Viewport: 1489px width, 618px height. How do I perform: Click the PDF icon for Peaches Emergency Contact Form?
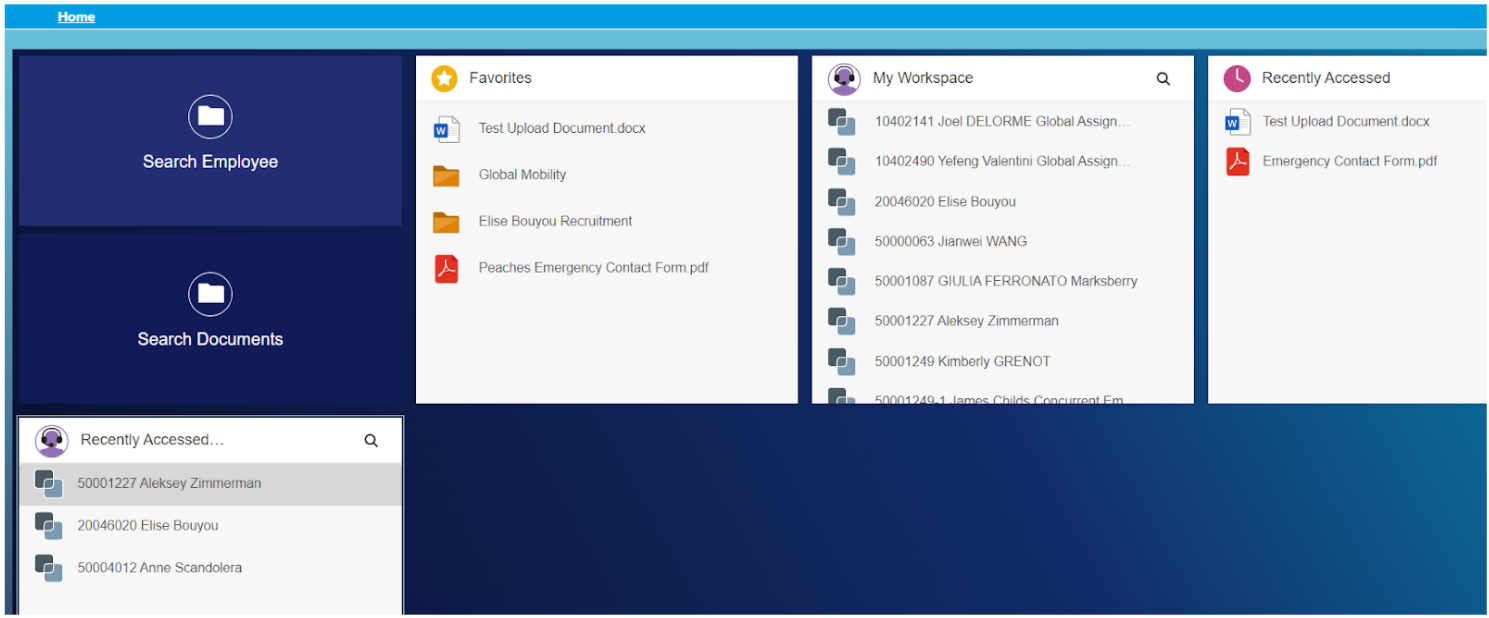[446, 268]
